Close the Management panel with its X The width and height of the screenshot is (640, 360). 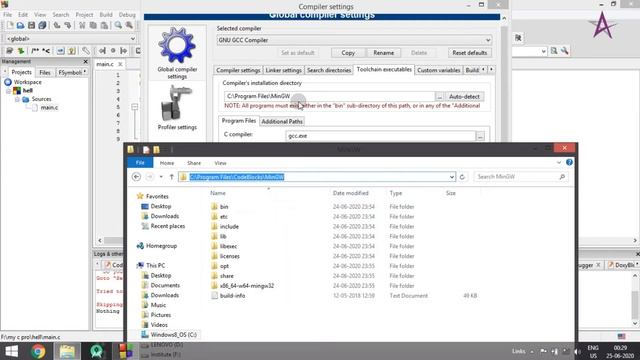click(x=85, y=61)
